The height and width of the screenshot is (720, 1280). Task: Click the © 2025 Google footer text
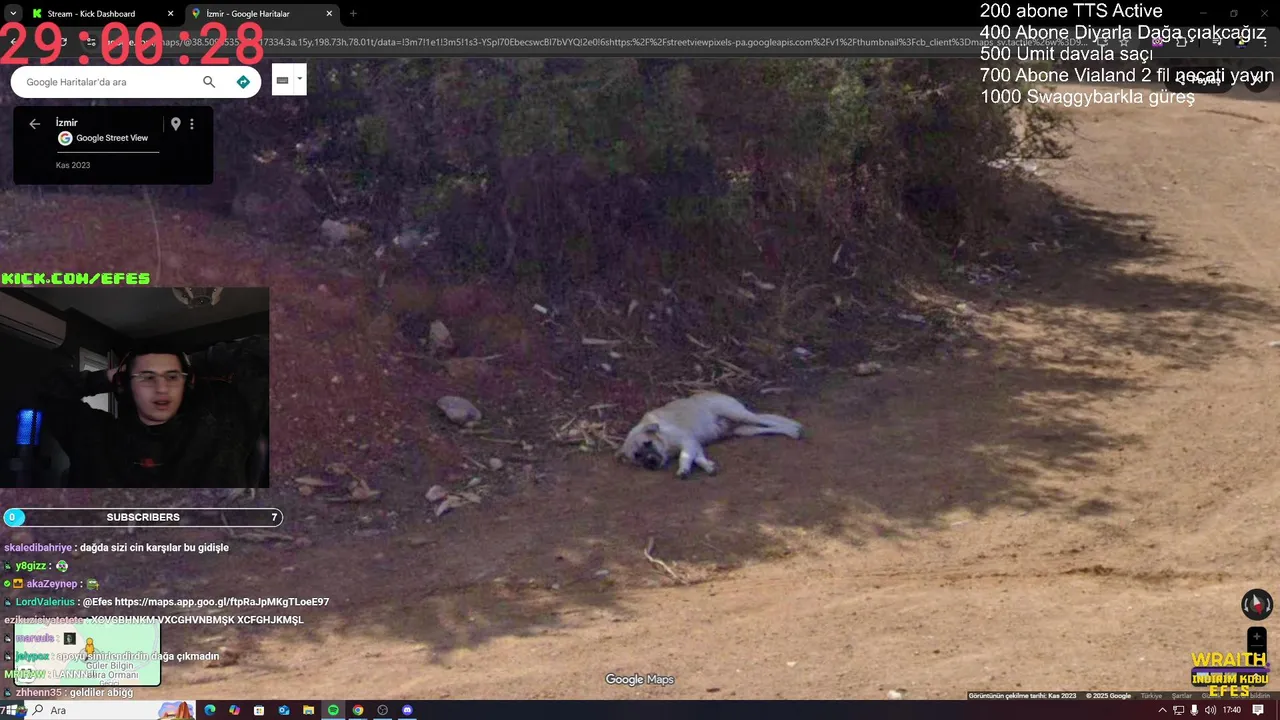pos(1109,696)
